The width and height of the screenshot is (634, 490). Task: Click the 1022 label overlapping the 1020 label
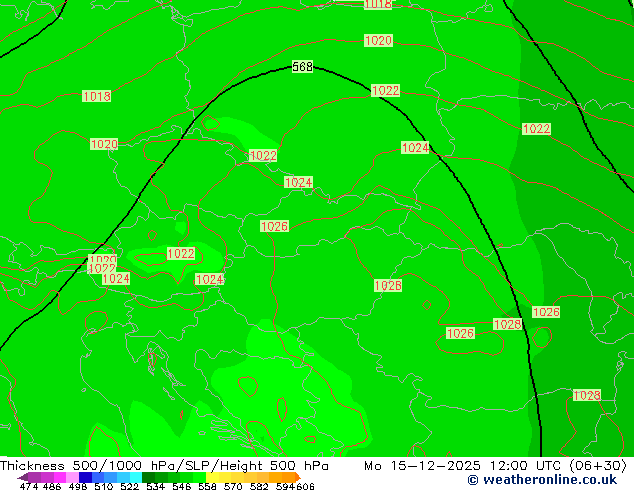pos(102,268)
